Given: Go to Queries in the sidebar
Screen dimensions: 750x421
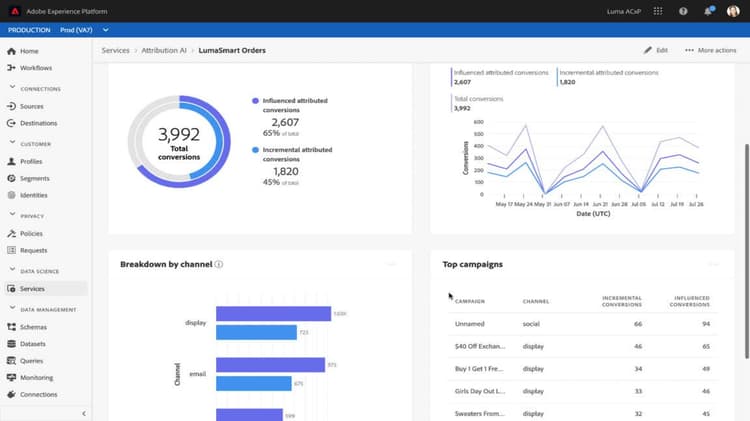Looking at the screenshot, I should point(32,361).
